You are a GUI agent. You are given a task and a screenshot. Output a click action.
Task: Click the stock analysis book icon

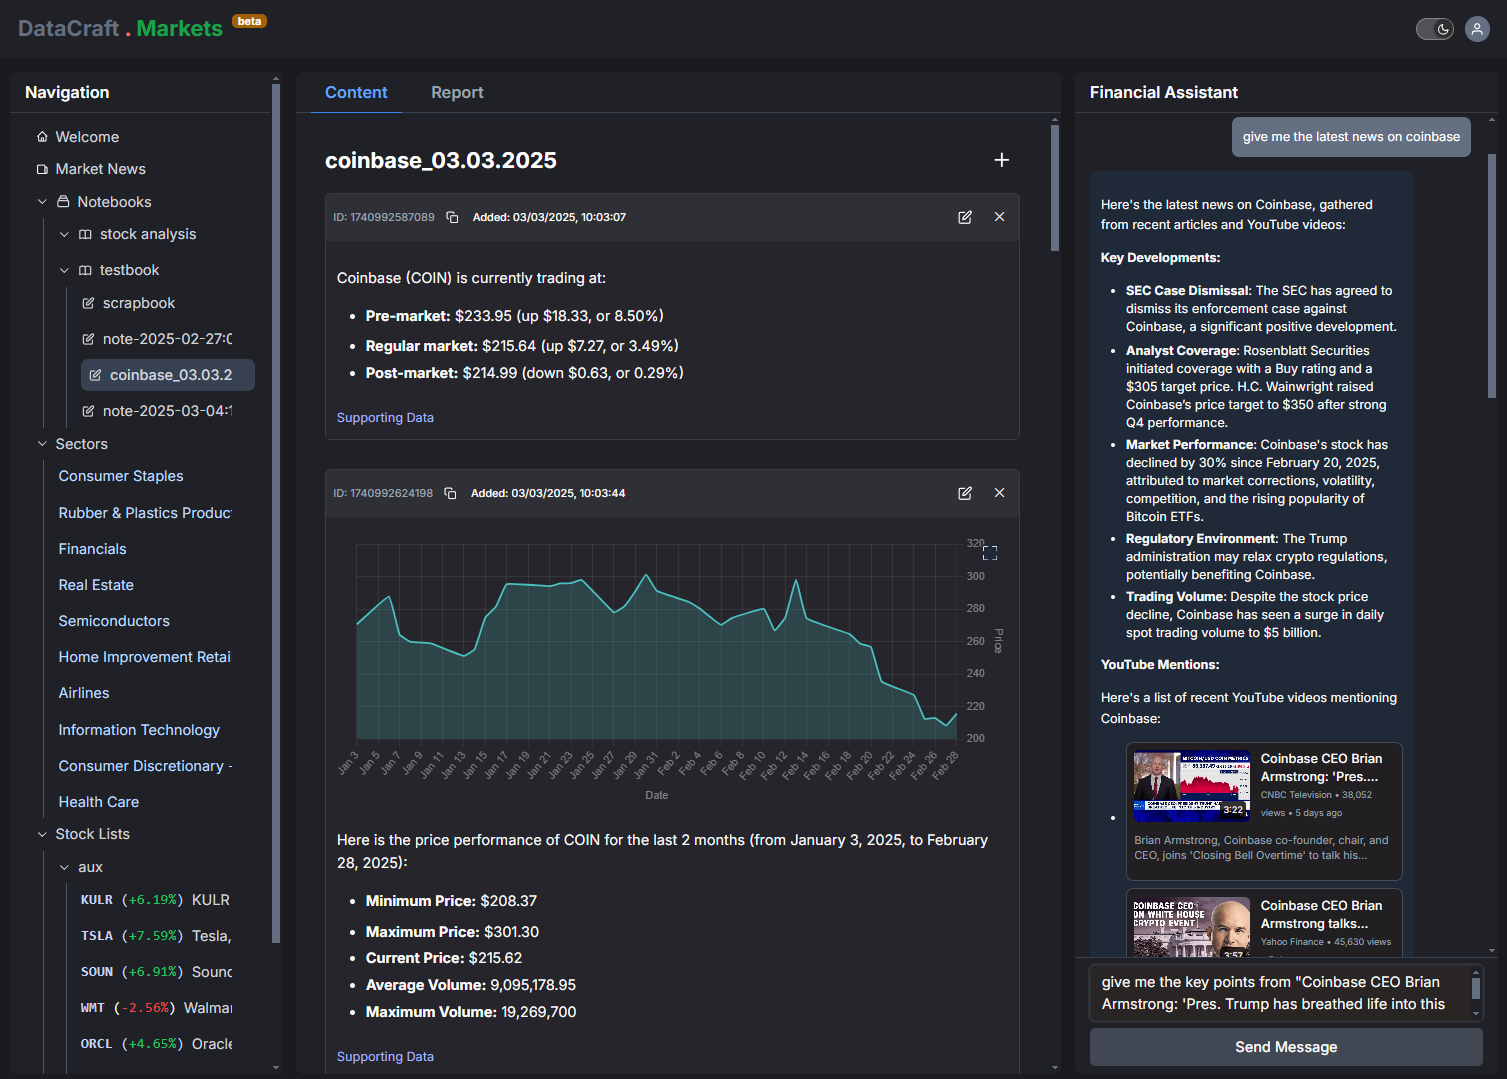[85, 234]
